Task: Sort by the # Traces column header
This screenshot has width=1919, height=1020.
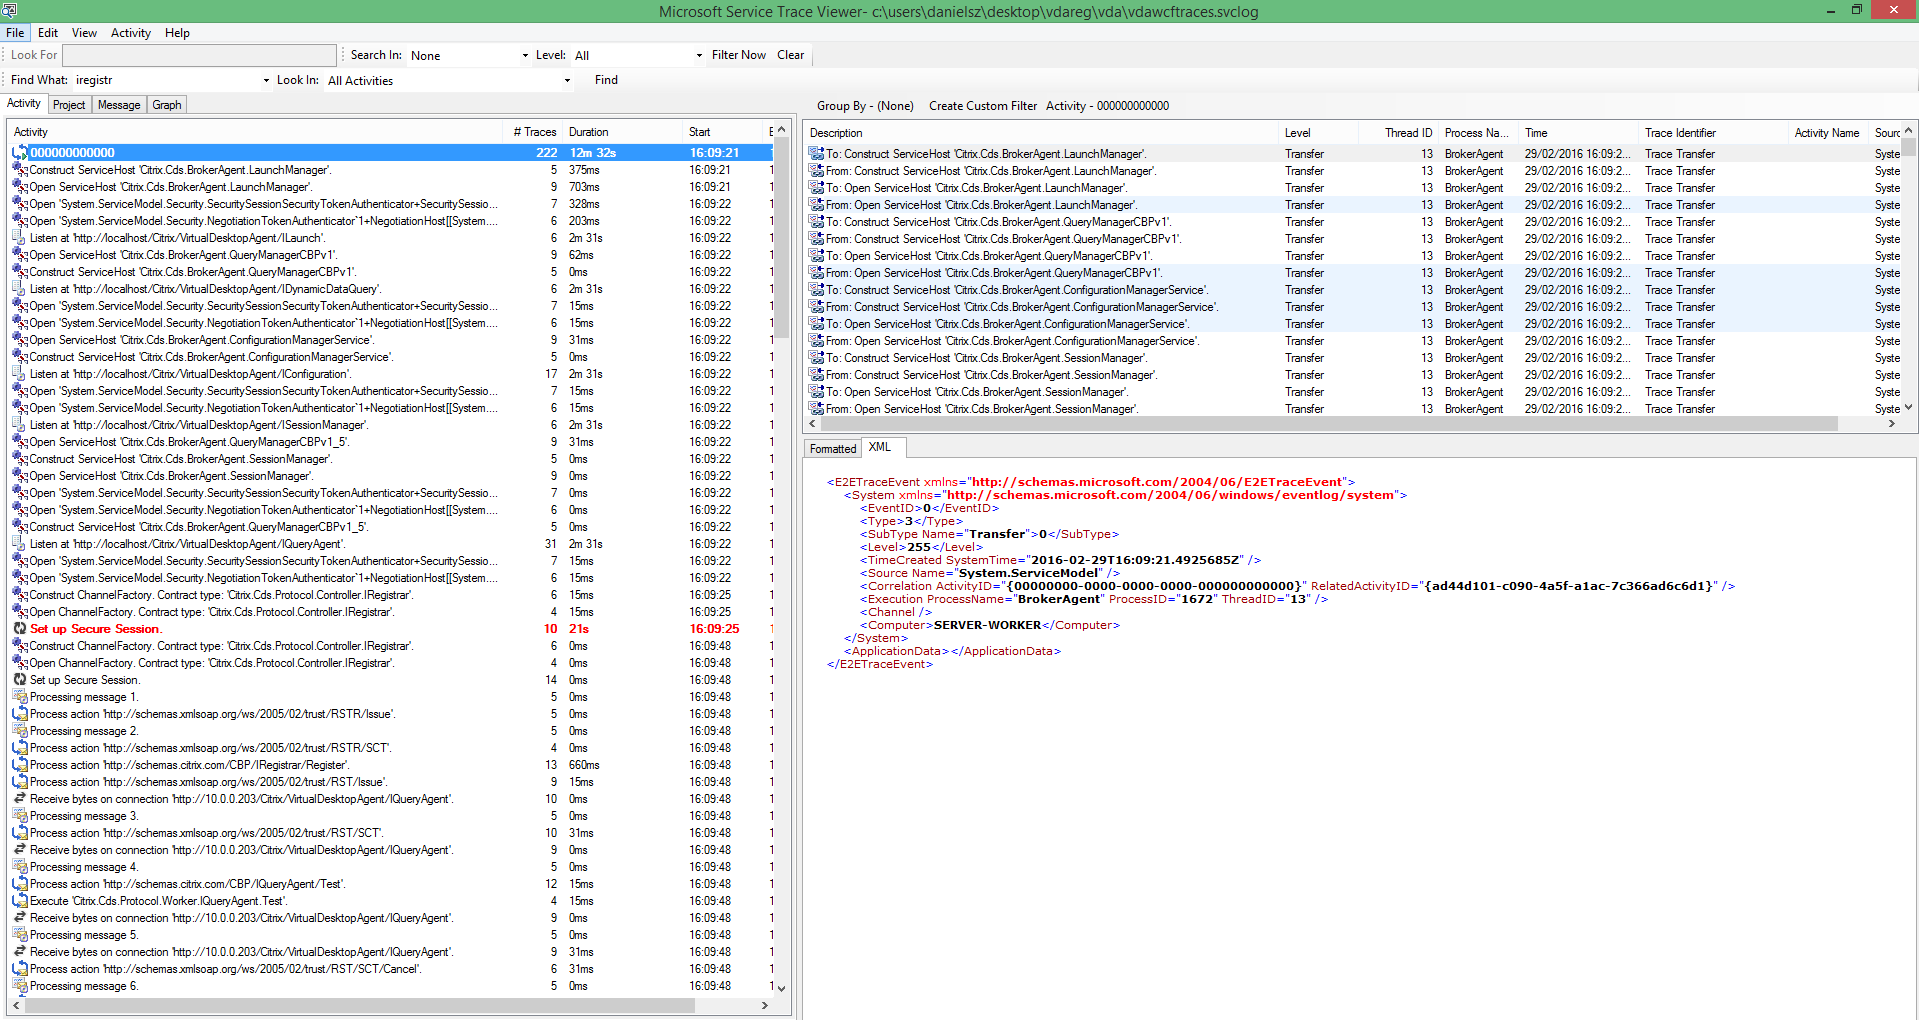Action: tap(534, 132)
